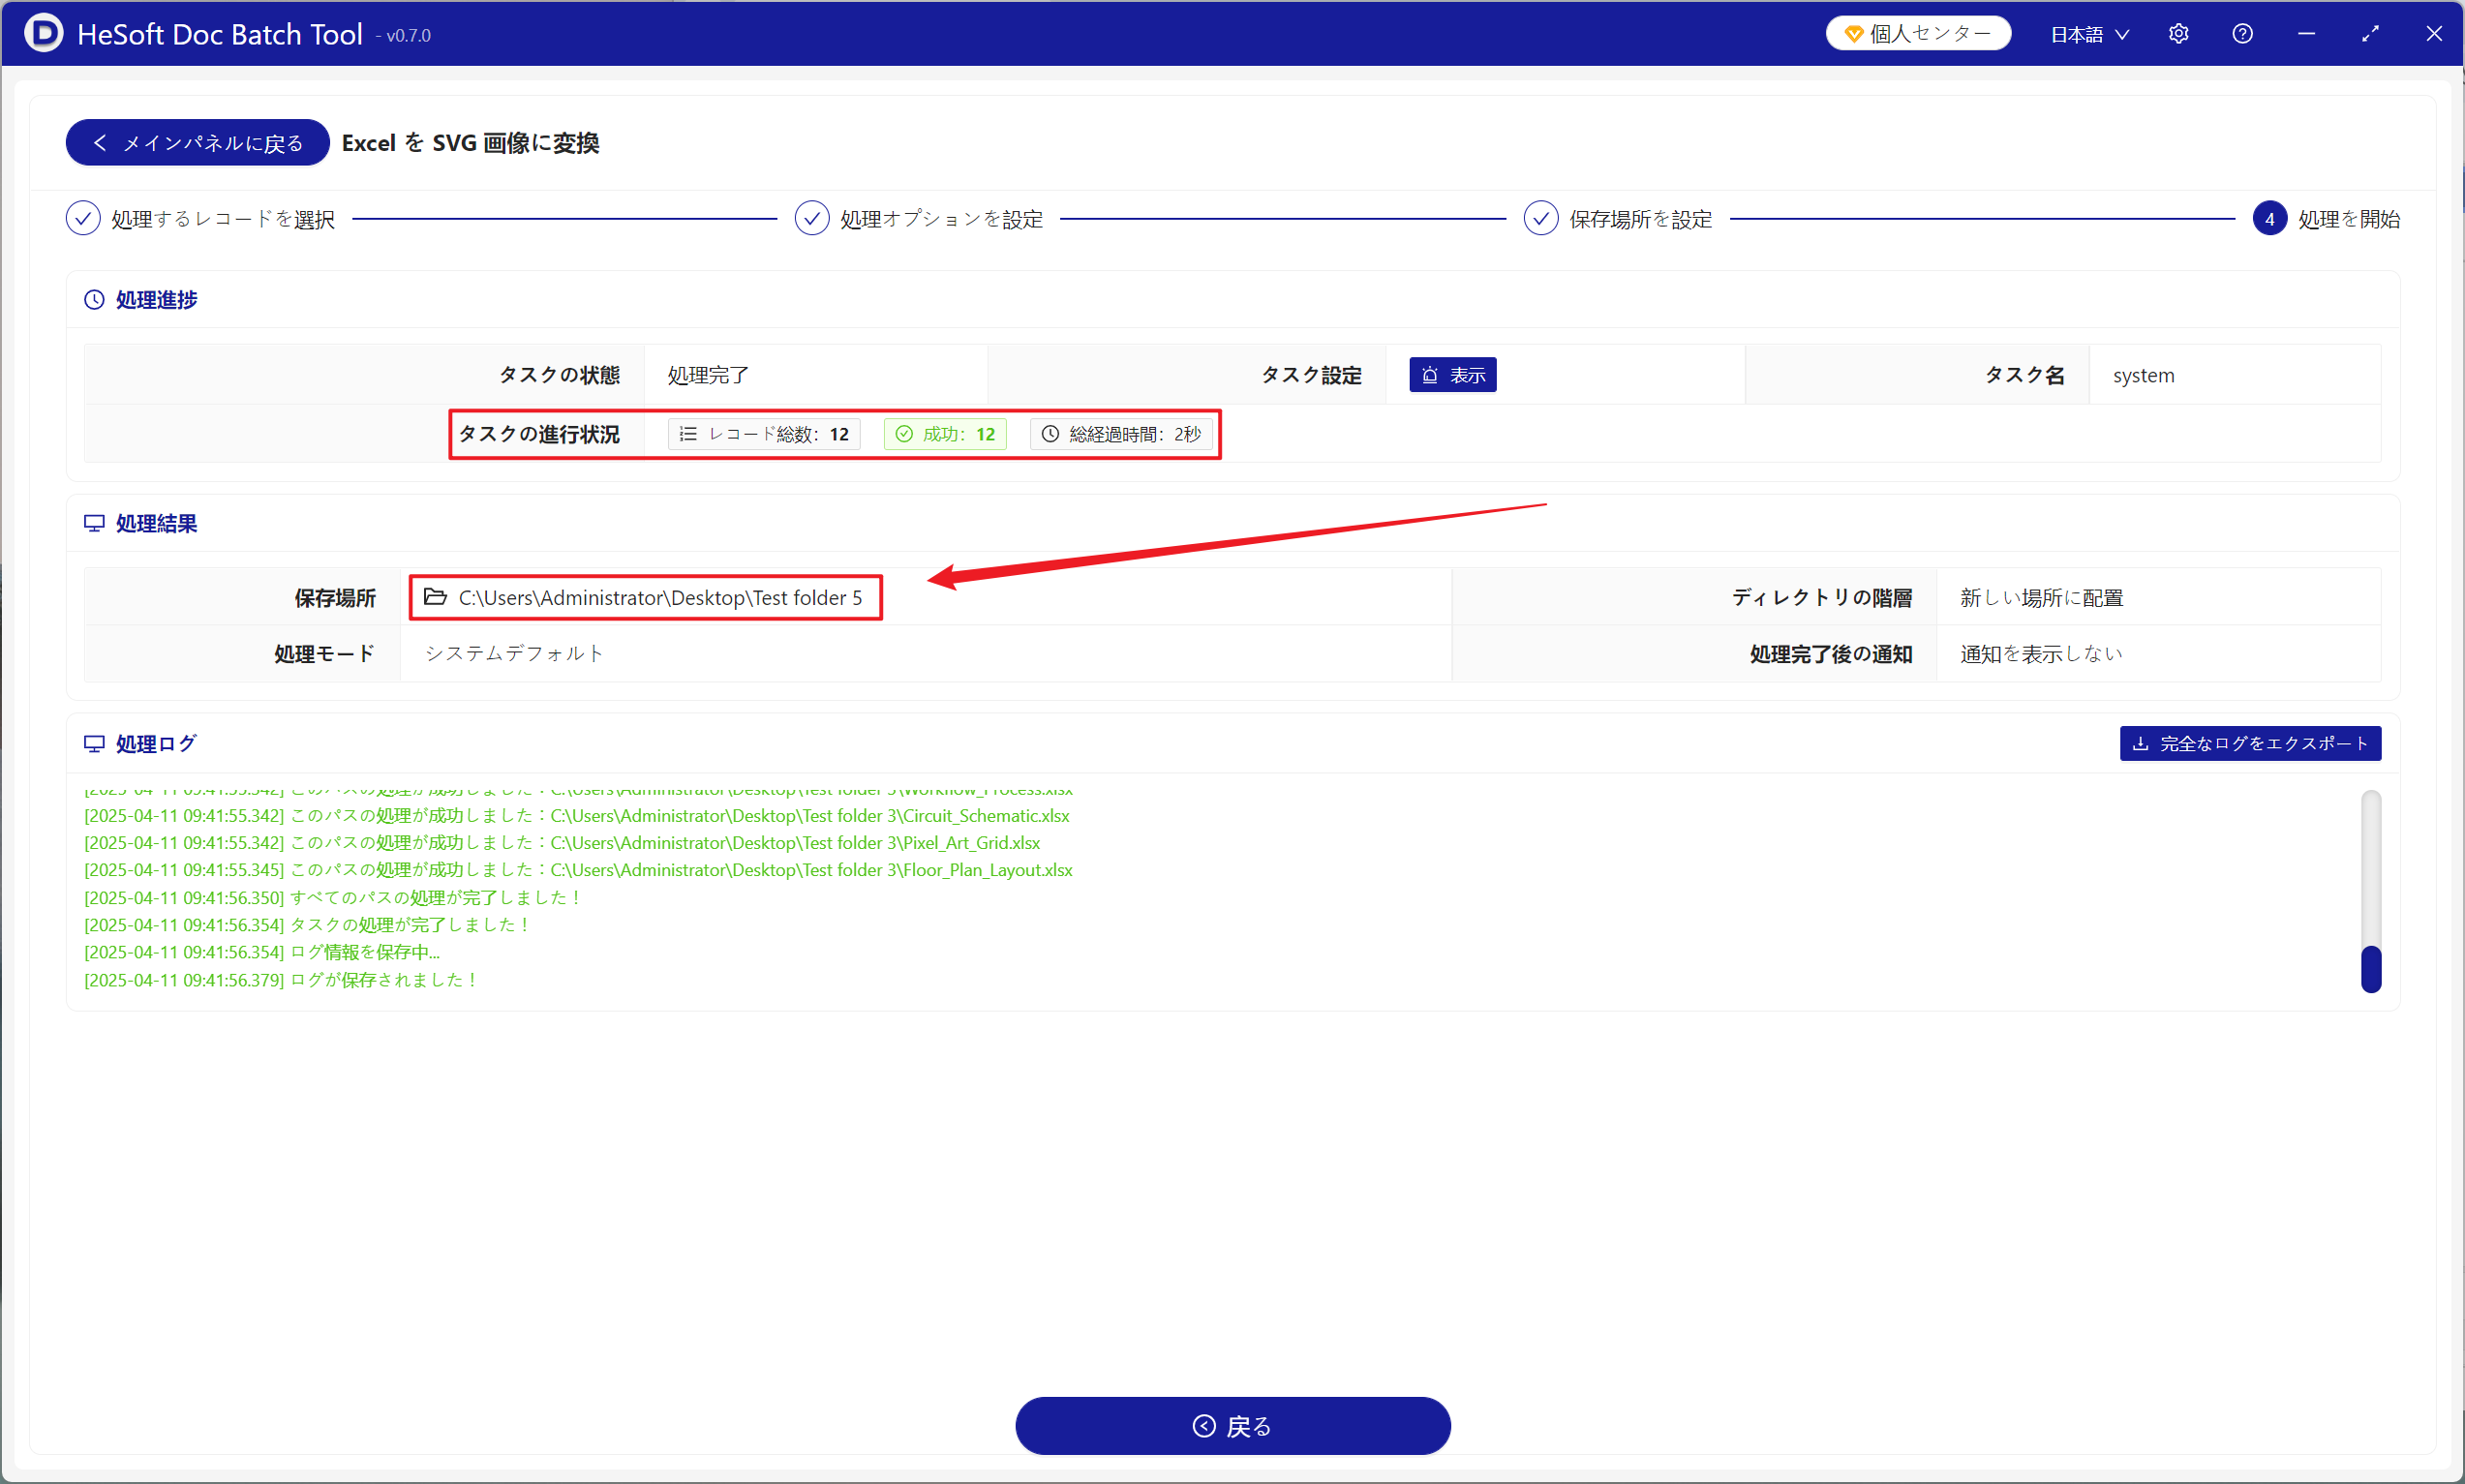This screenshot has width=2465, height=1484.
Task: Click the list icon in レコード総数 badge
Action: pyautogui.click(x=688, y=434)
